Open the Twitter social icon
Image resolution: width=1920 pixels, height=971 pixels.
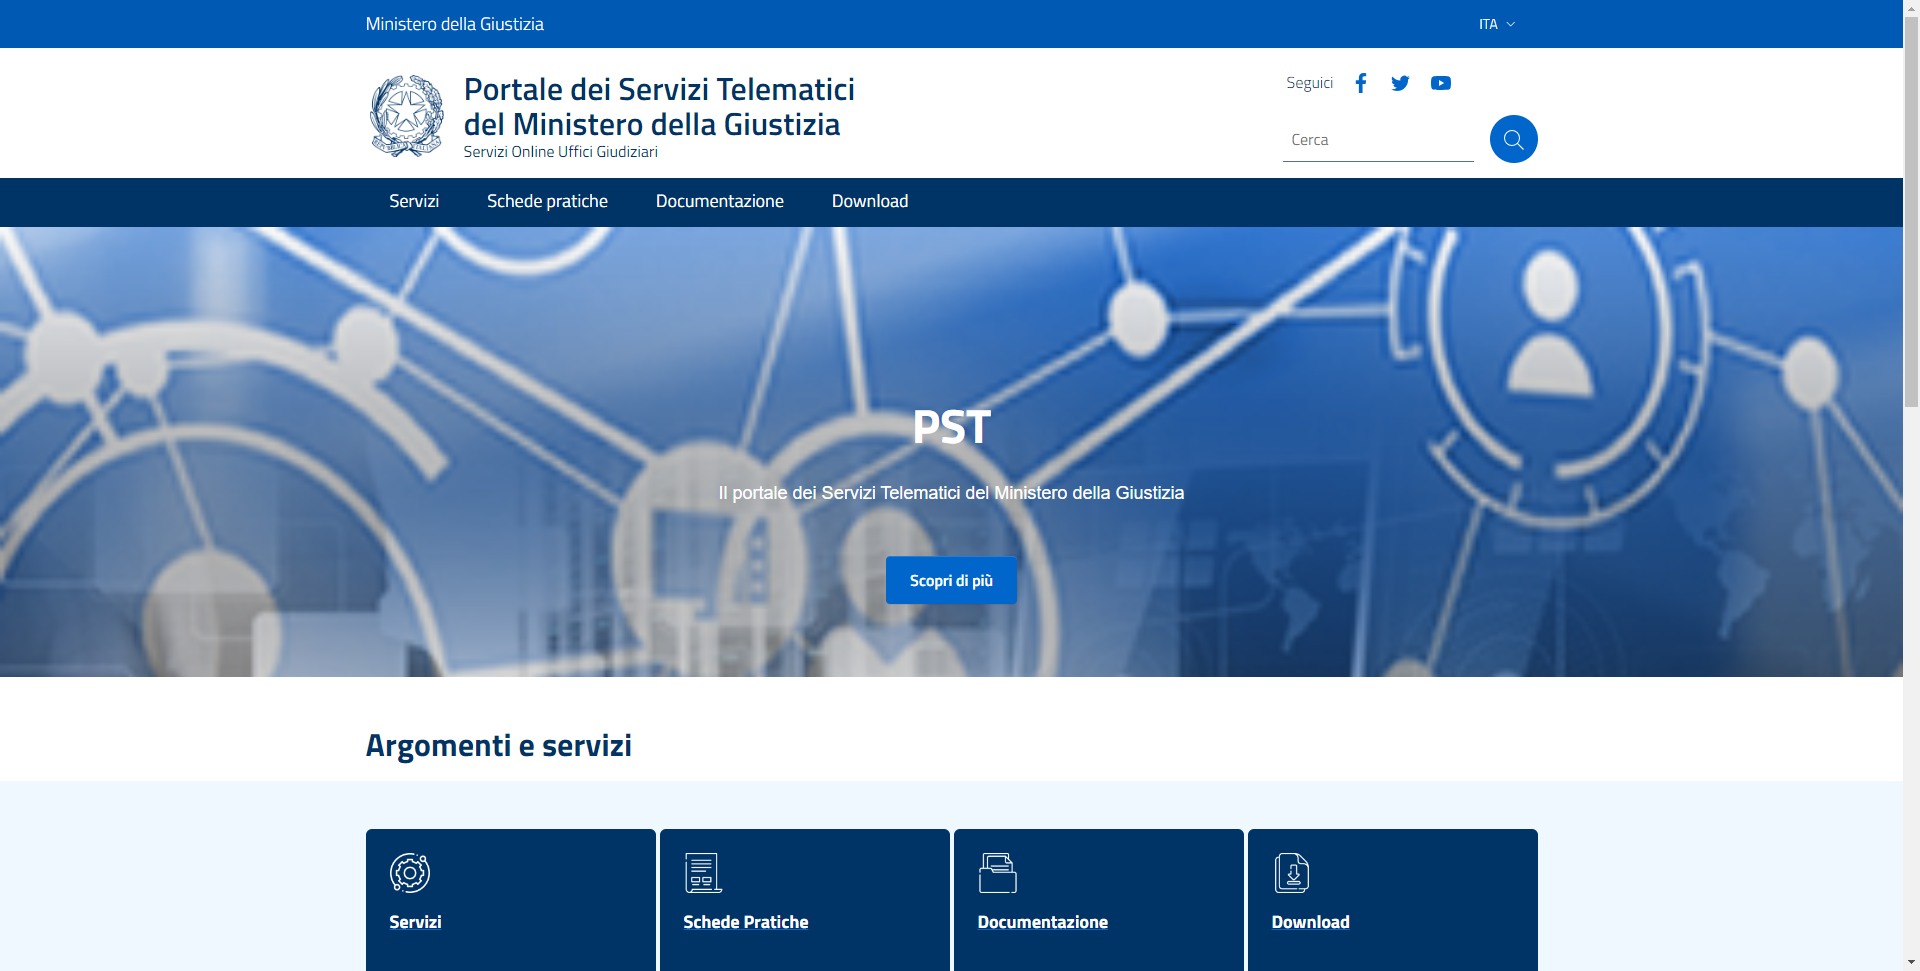coord(1400,83)
